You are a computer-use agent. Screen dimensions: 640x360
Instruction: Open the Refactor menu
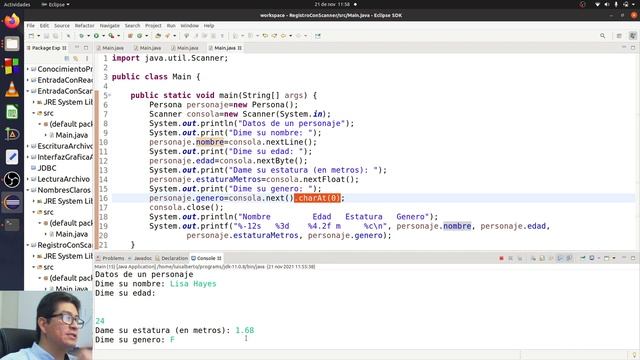pyautogui.click(x=84, y=26)
